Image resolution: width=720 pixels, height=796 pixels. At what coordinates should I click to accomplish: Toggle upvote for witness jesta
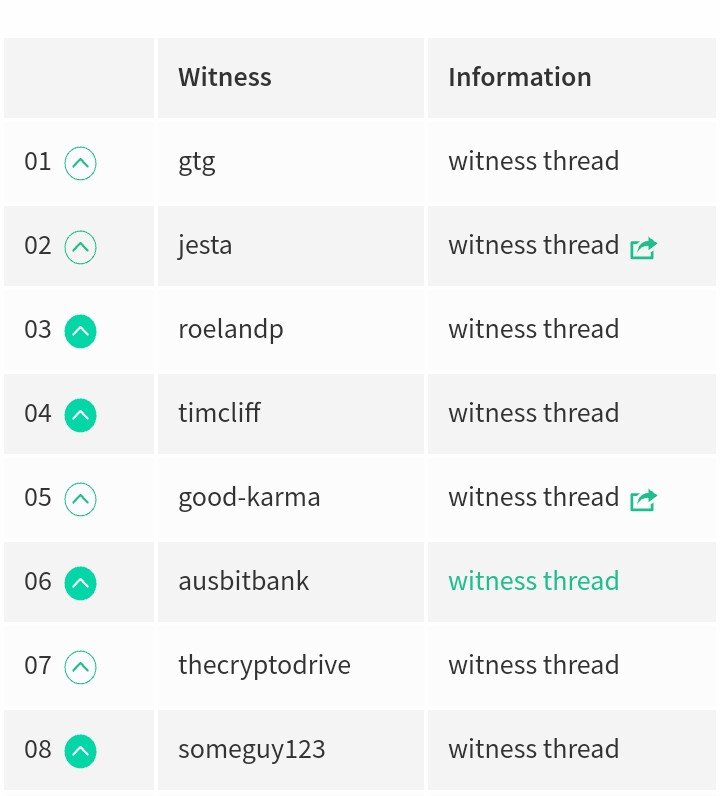[x=80, y=246]
